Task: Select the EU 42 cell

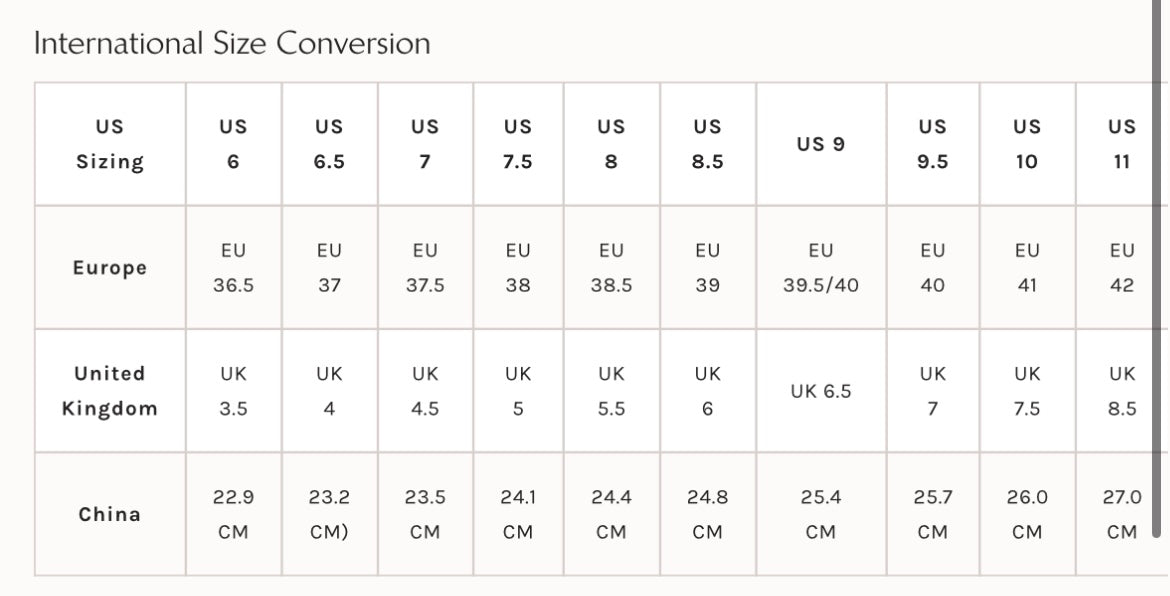Action: coord(1122,268)
